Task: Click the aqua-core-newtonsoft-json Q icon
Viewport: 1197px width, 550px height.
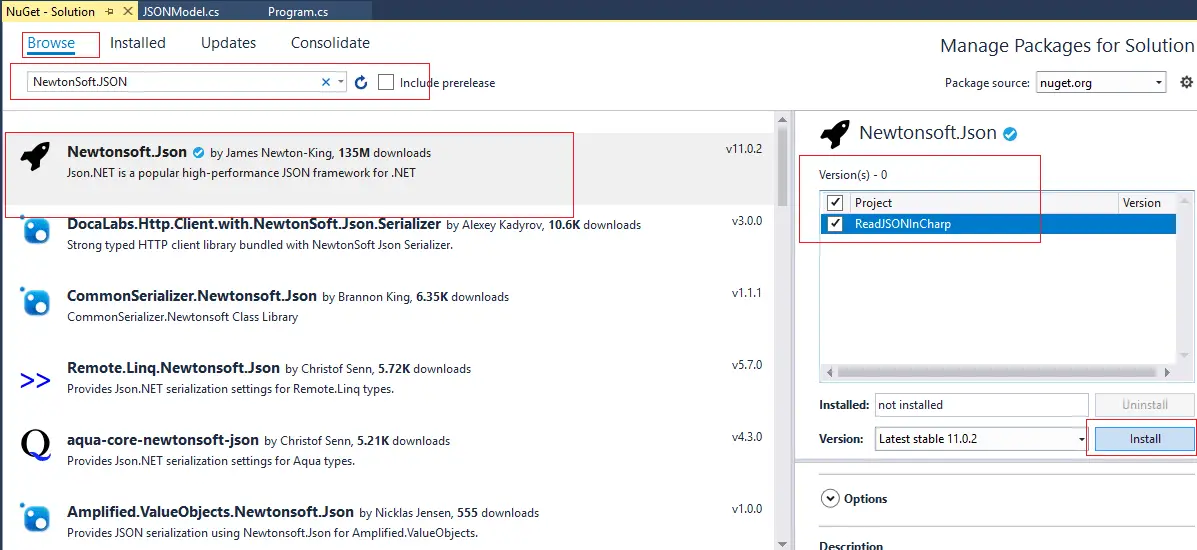Action: pos(35,445)
